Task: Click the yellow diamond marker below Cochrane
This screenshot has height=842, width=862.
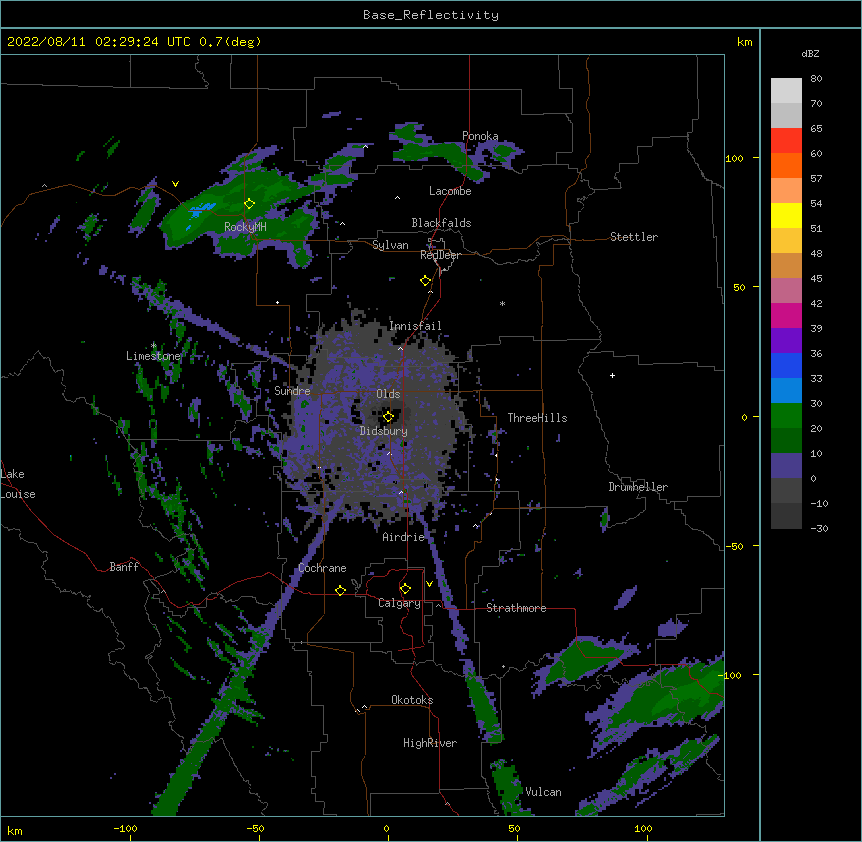Action: click(340, 590)
